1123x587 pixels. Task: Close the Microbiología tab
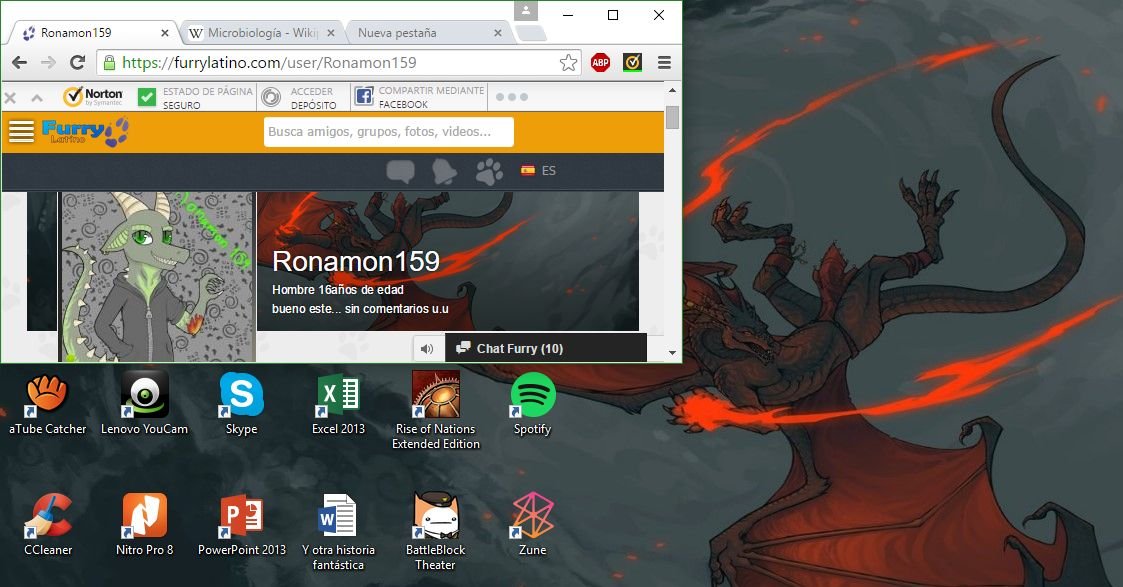pyautogui.click(x=331, y=33)
